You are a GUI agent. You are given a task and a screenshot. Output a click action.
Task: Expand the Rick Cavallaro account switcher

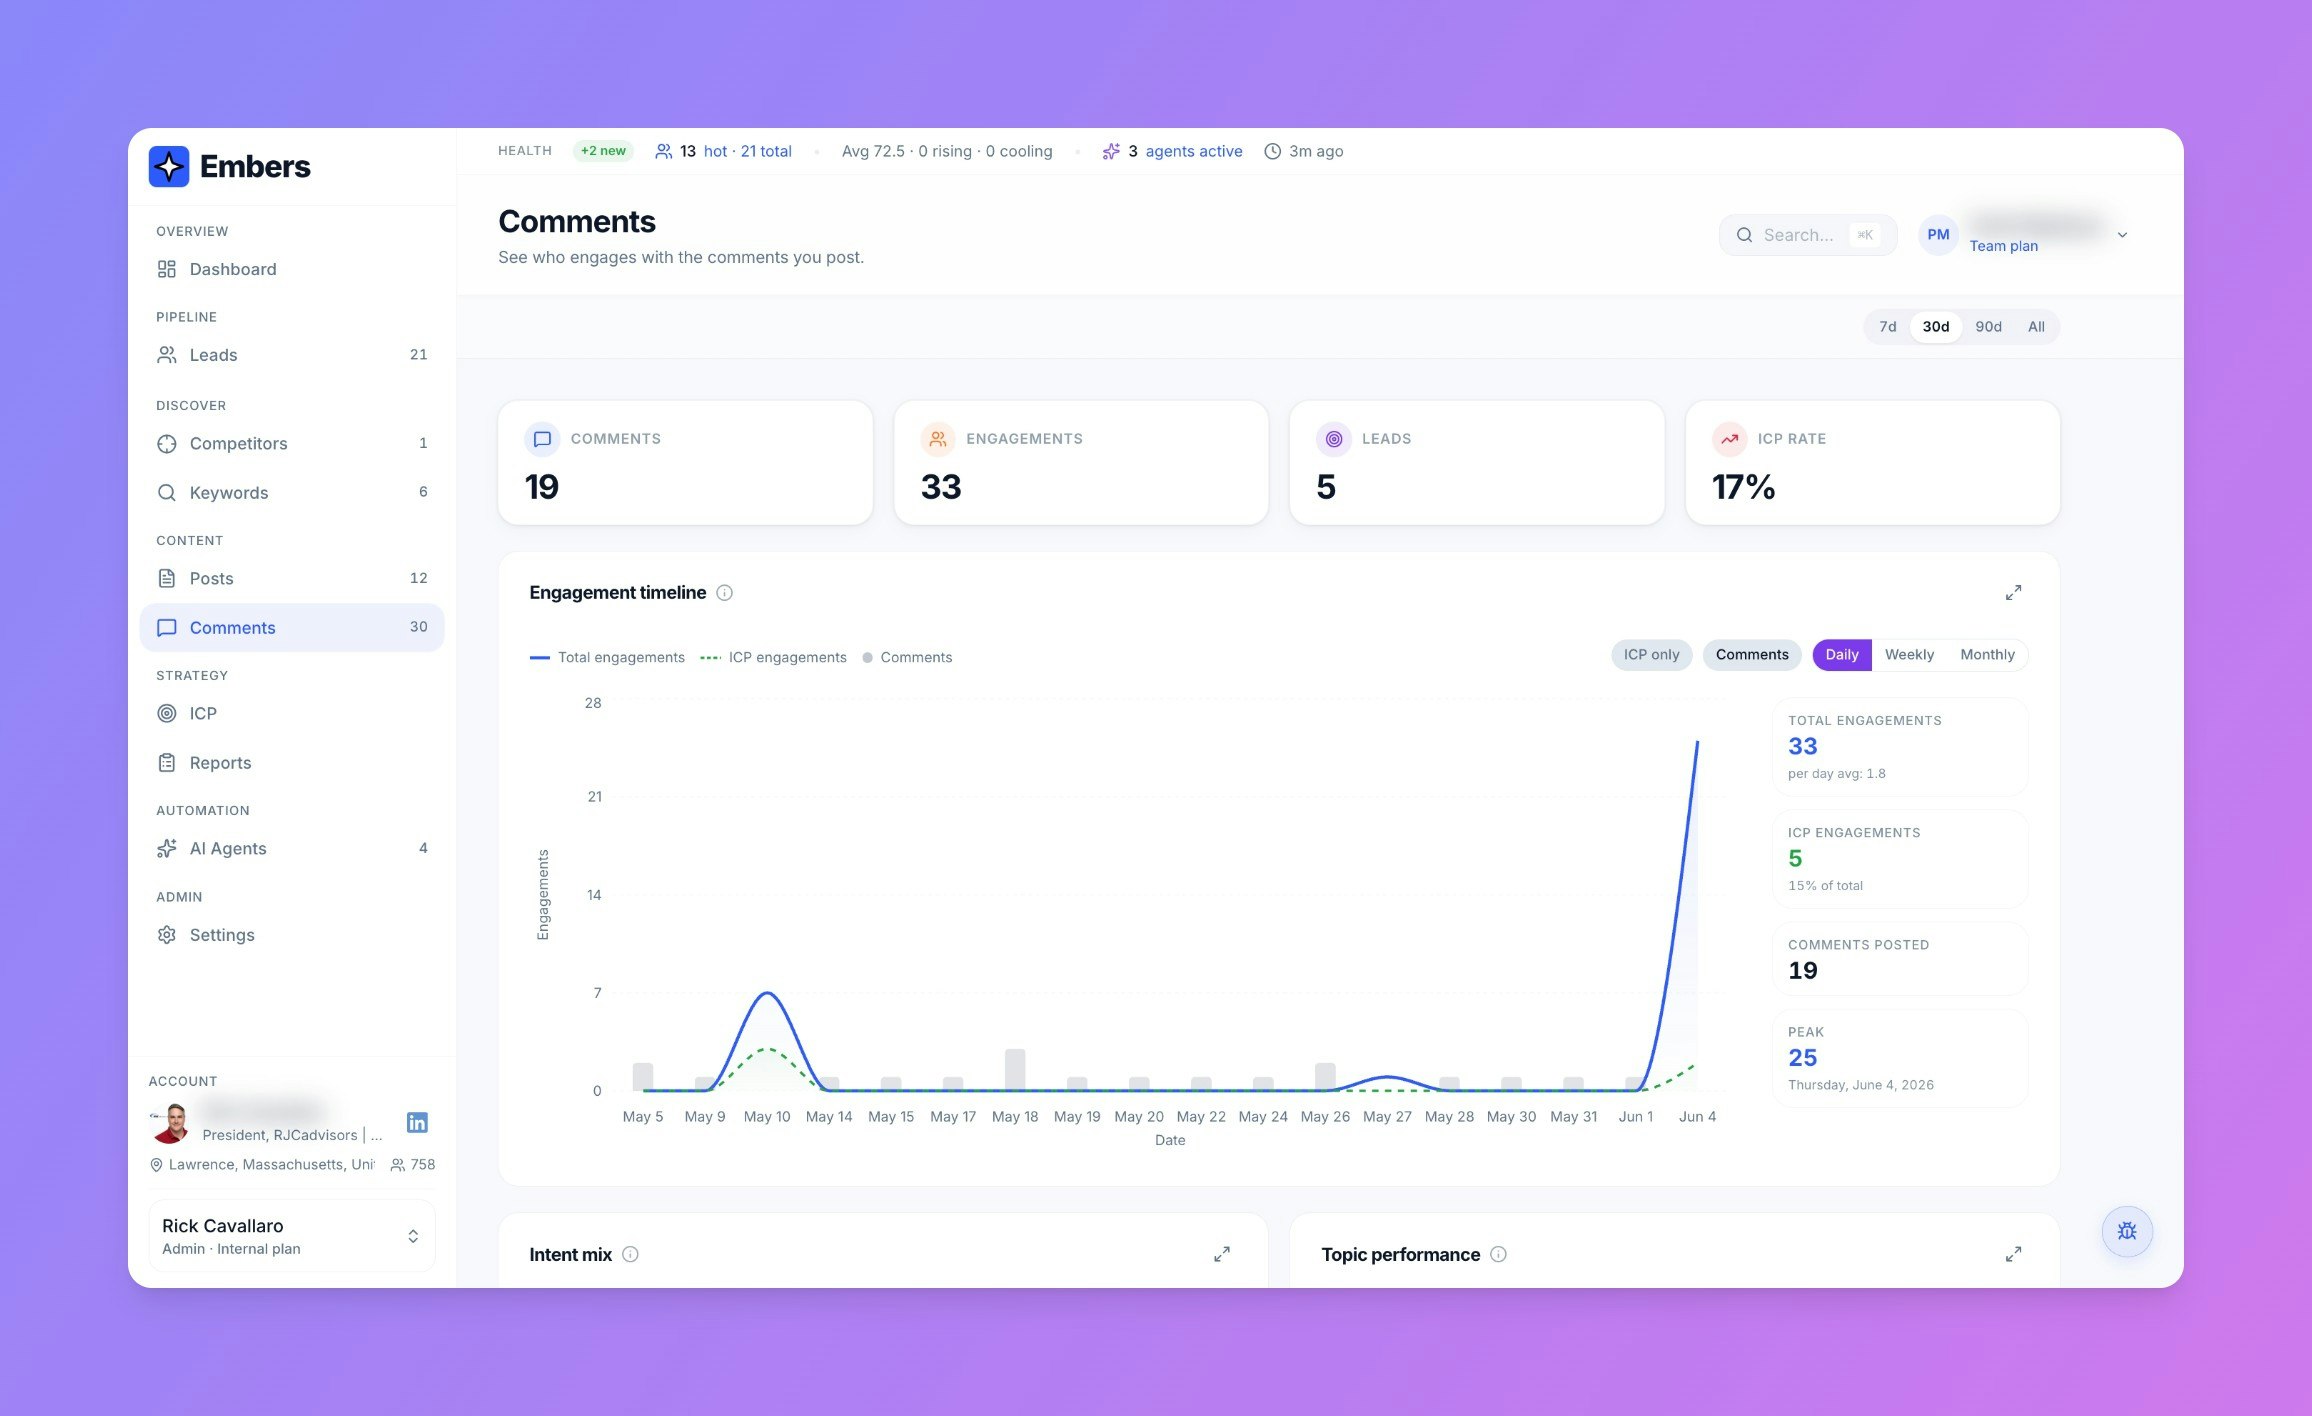coord(292,1236)
